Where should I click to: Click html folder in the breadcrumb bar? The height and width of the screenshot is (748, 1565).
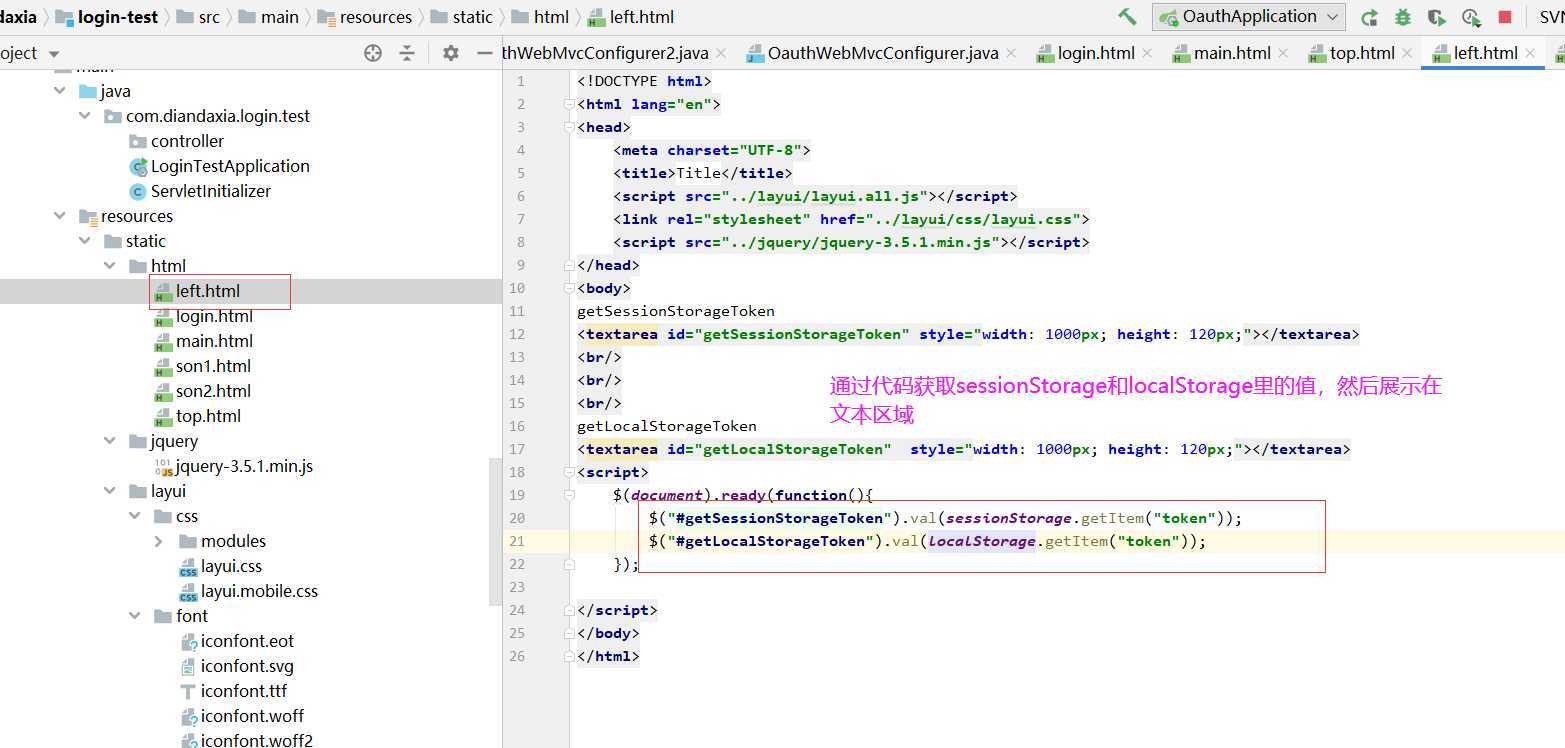click(x=540, y=17)
